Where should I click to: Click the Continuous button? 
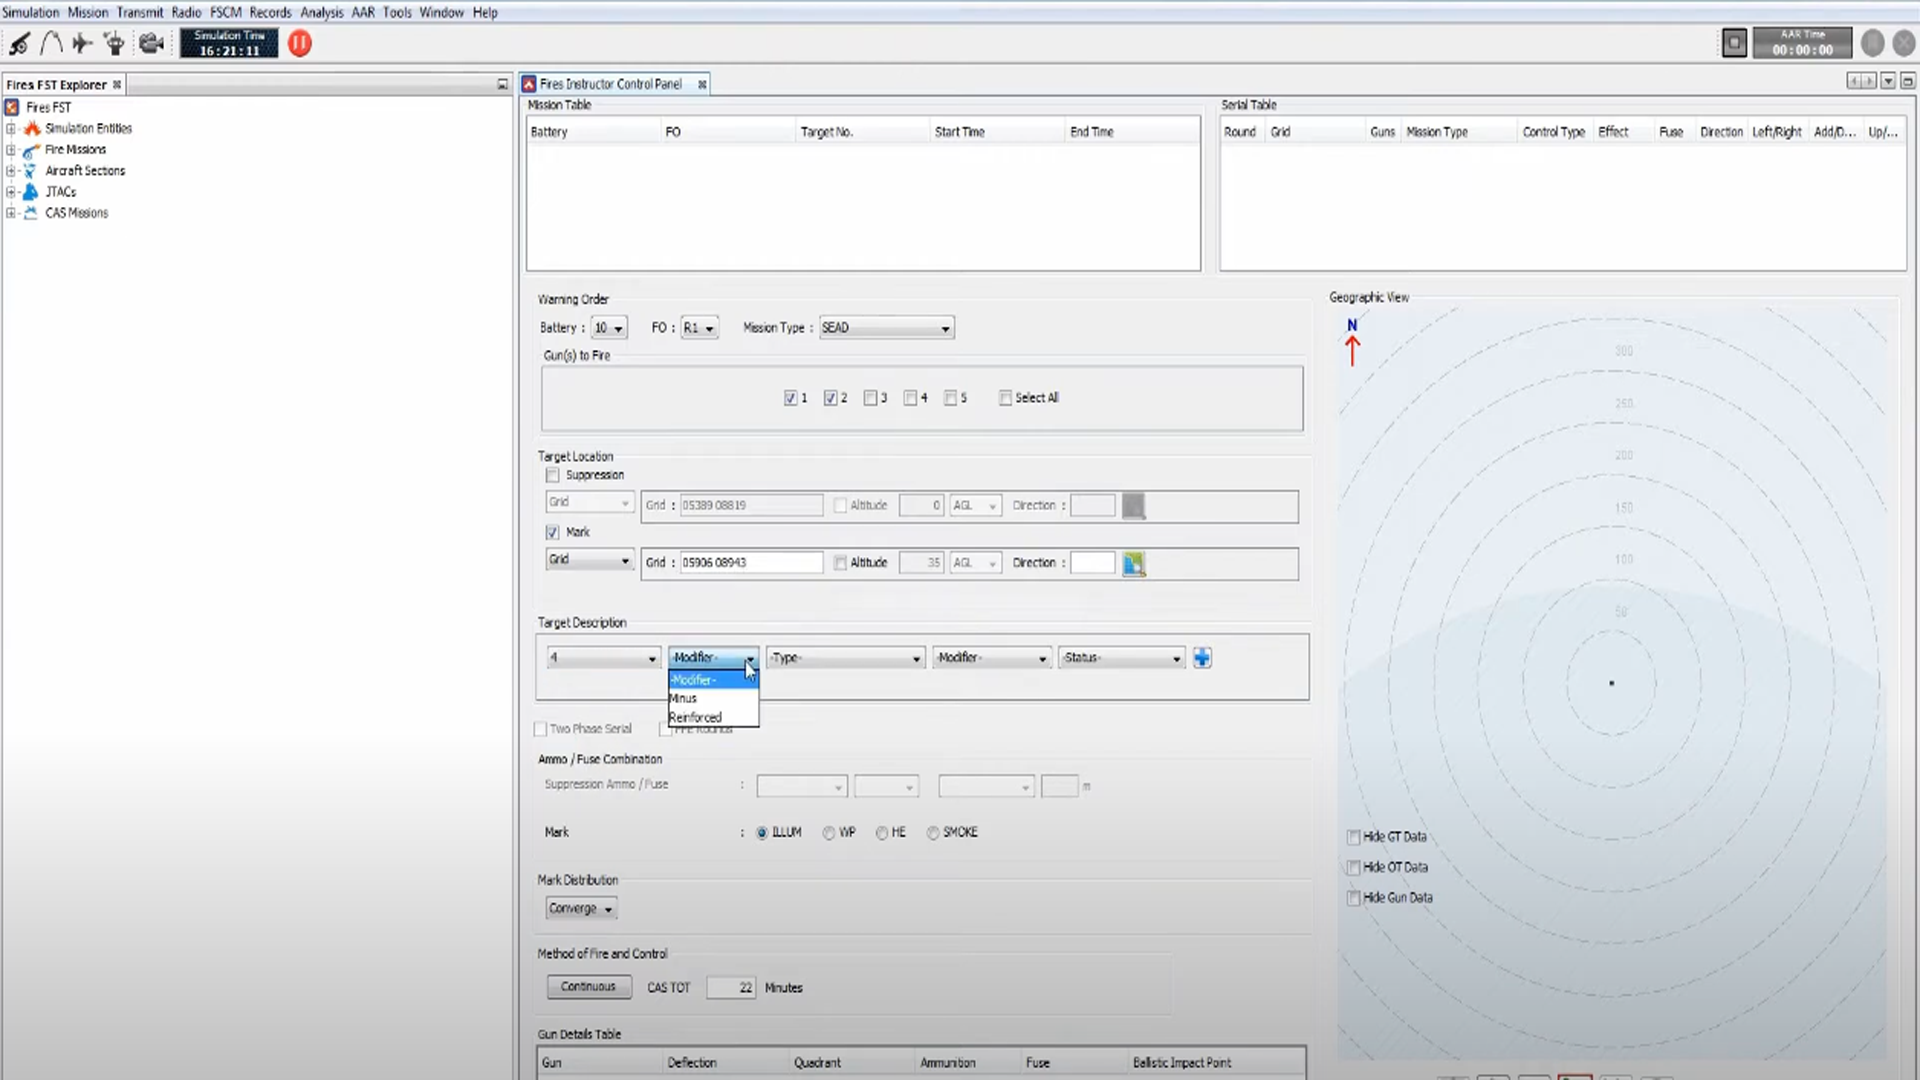pyautogui.click(x=588, y=987)
